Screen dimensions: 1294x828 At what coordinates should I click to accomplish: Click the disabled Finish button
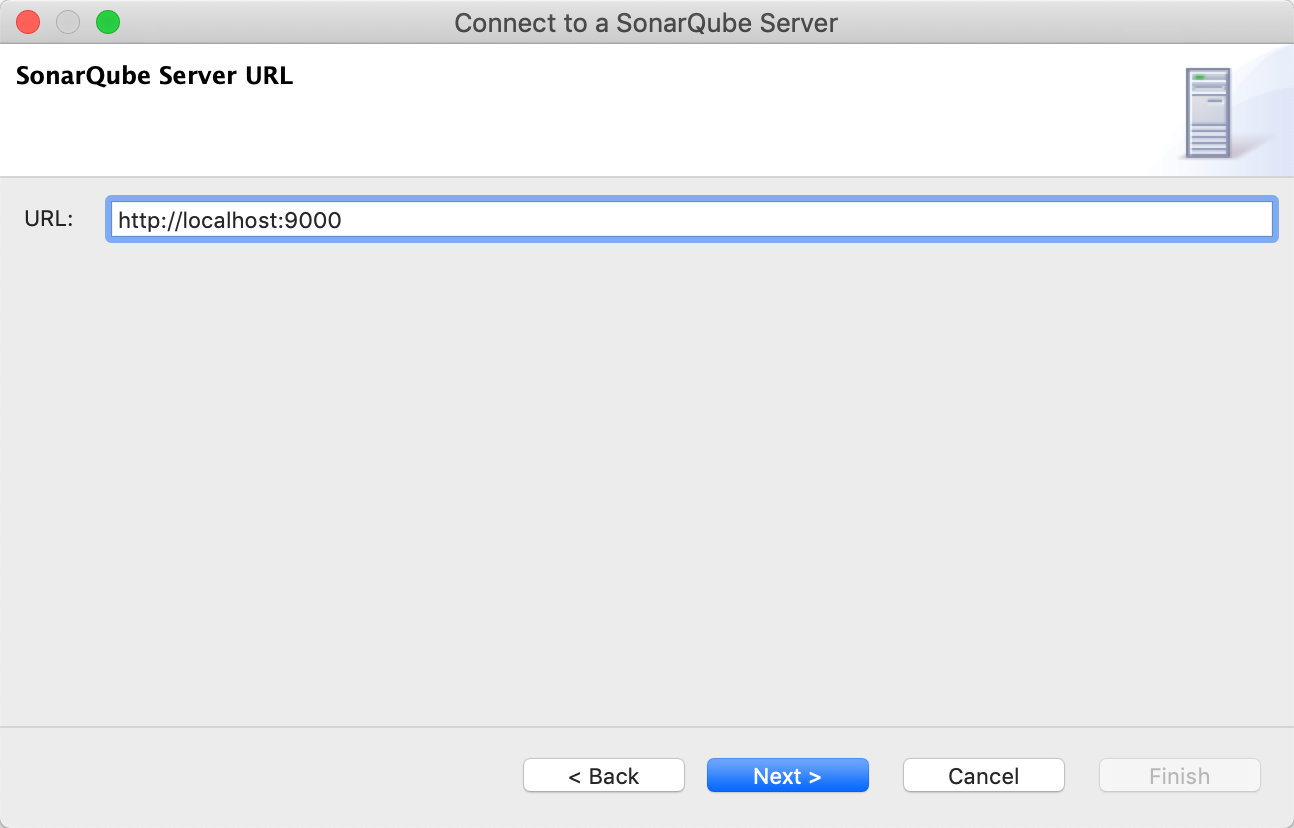point(1179,775)
